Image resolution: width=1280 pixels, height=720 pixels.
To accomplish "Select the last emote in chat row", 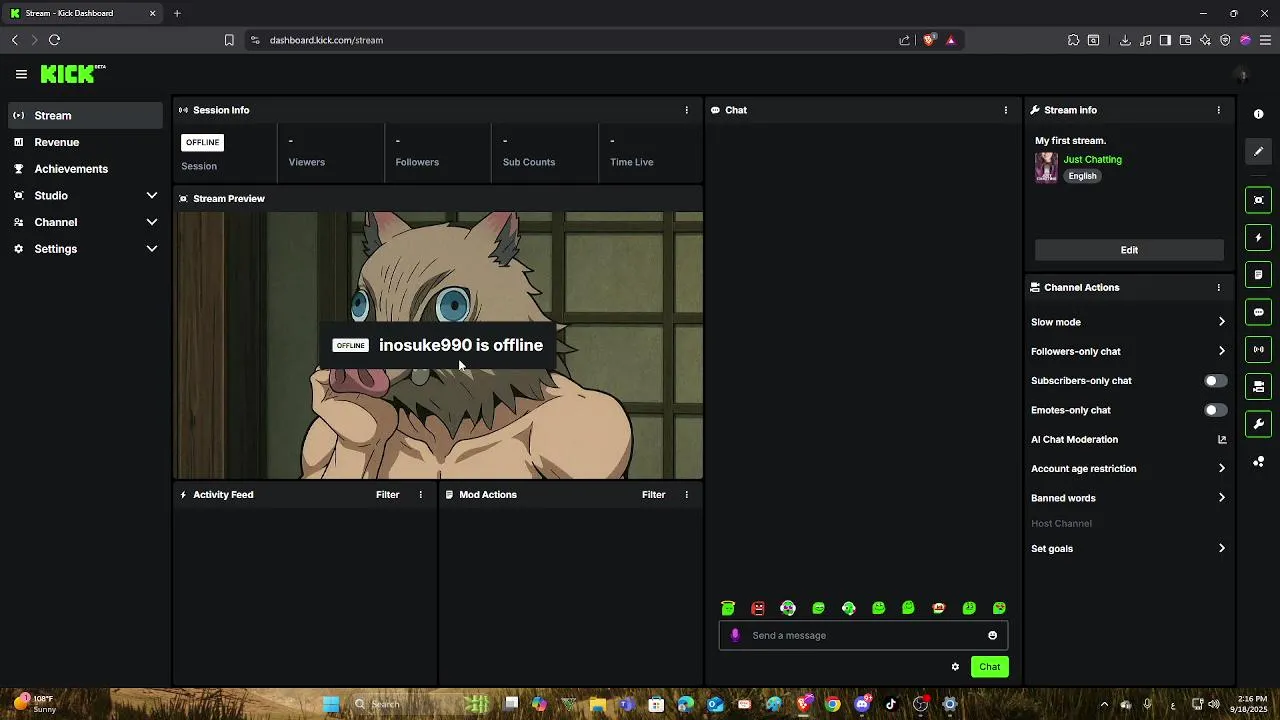I will tap(999, 608).
